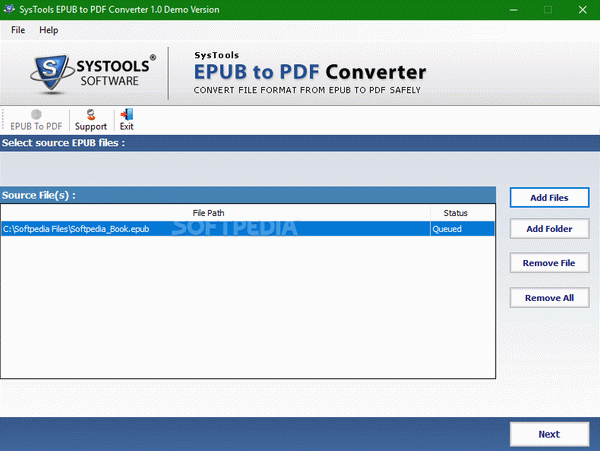Click Next to proceed
The height and width of the screenshot is (451, 600).
(549, 434)
